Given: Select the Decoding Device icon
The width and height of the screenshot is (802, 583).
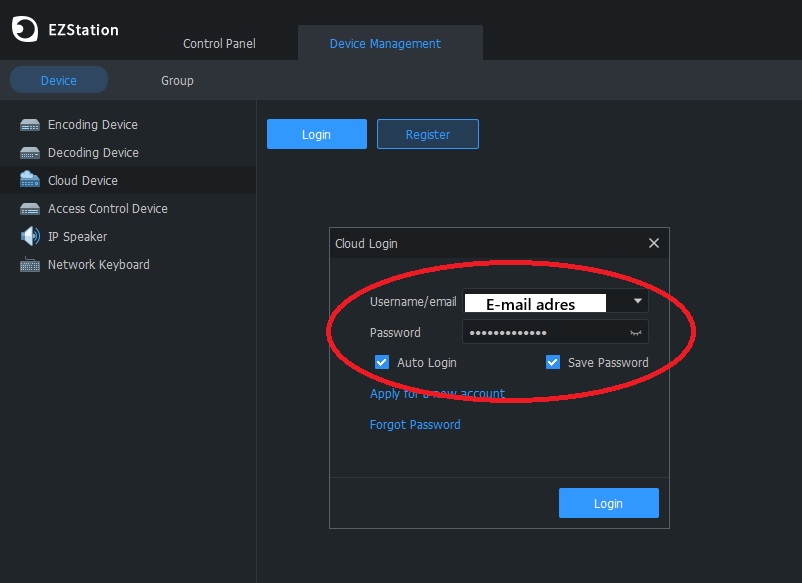Looking at the screenshot, I should 30,153.
